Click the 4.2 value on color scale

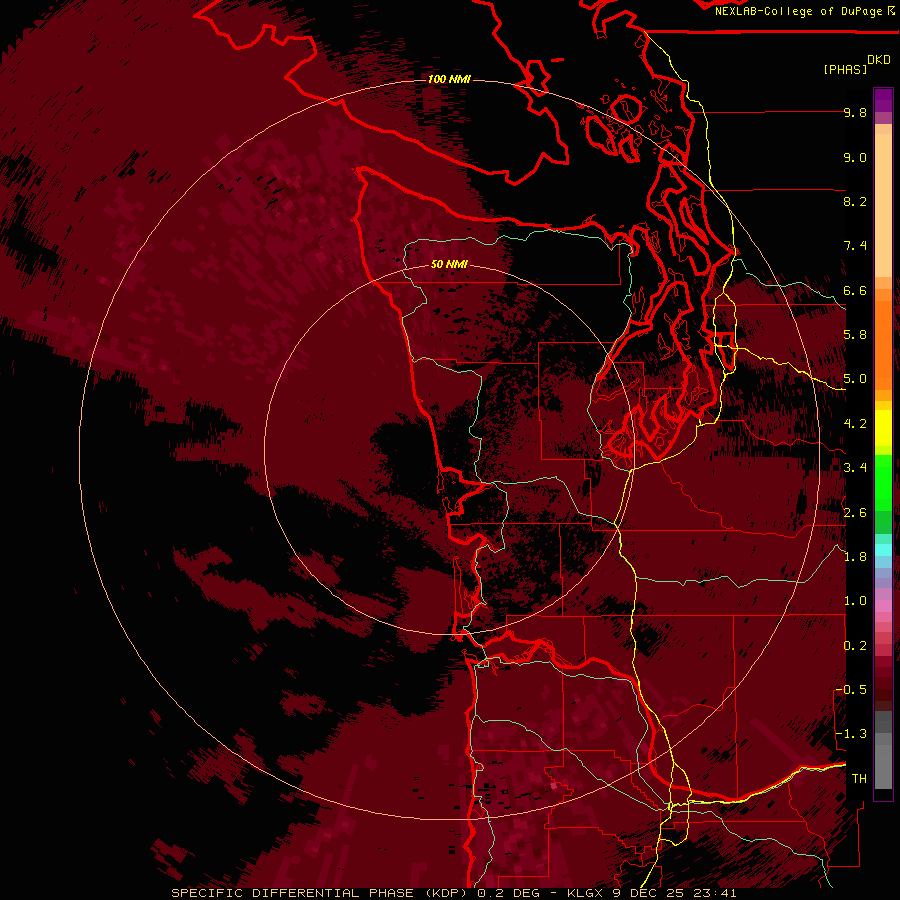[x=855, y=424]
